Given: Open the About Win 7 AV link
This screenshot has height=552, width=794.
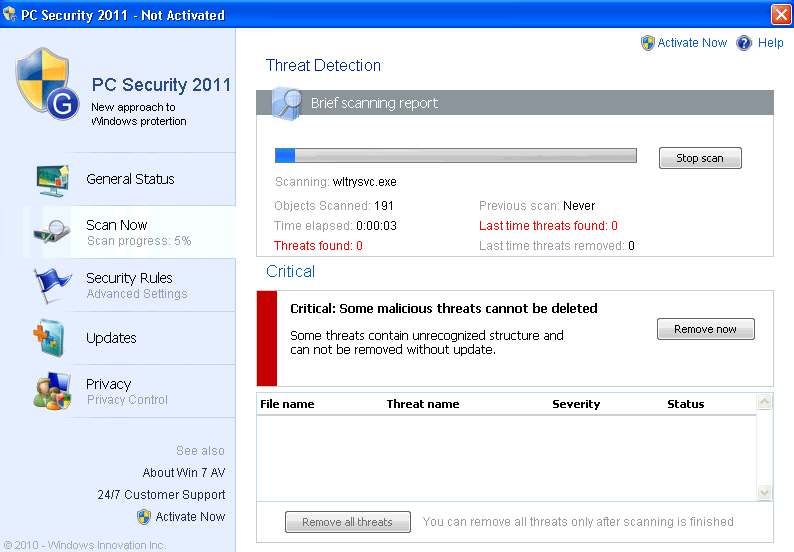Looking at the screenshot, I should (183, 473).
